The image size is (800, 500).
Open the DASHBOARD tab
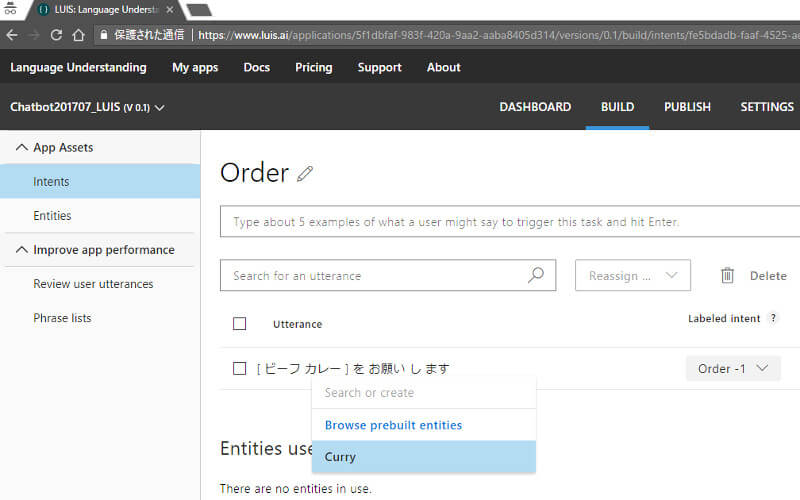point(535,107)
